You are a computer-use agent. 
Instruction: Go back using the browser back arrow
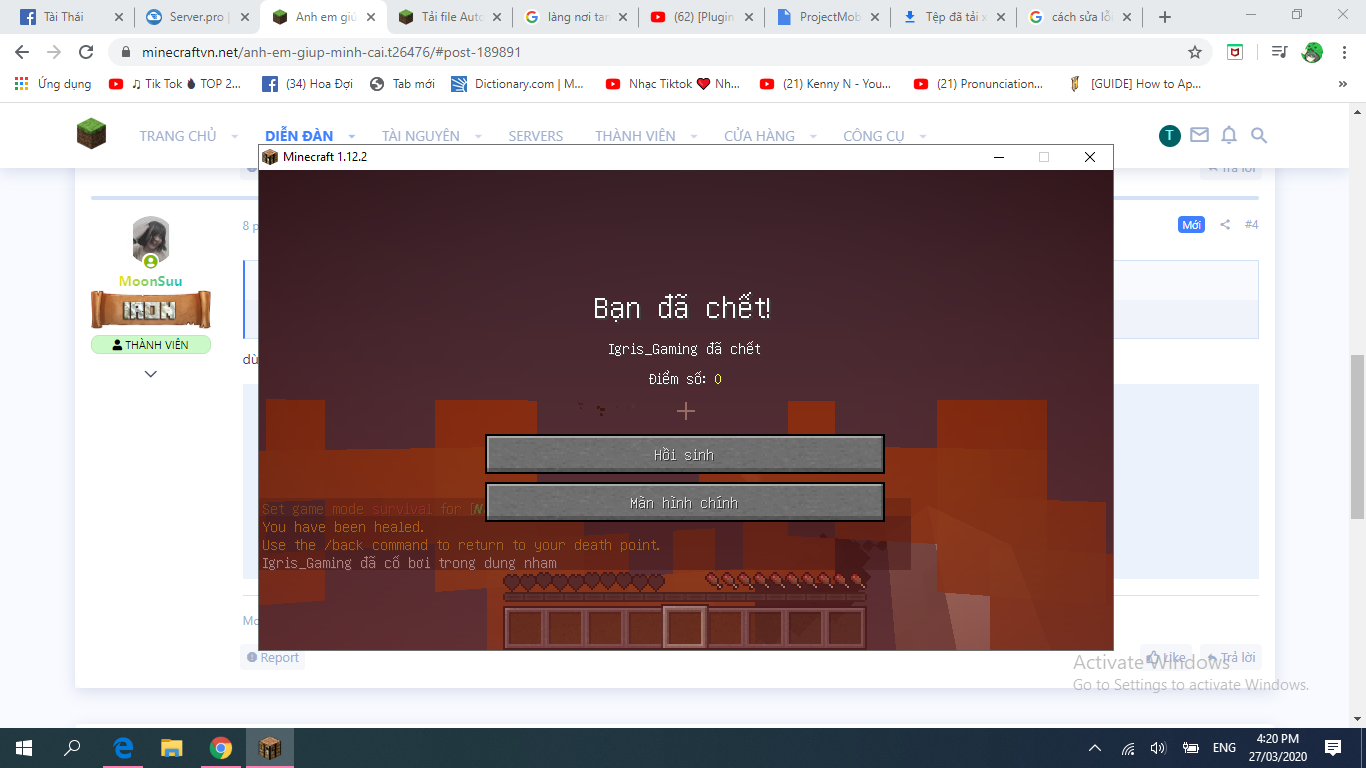tap(22, 52)
